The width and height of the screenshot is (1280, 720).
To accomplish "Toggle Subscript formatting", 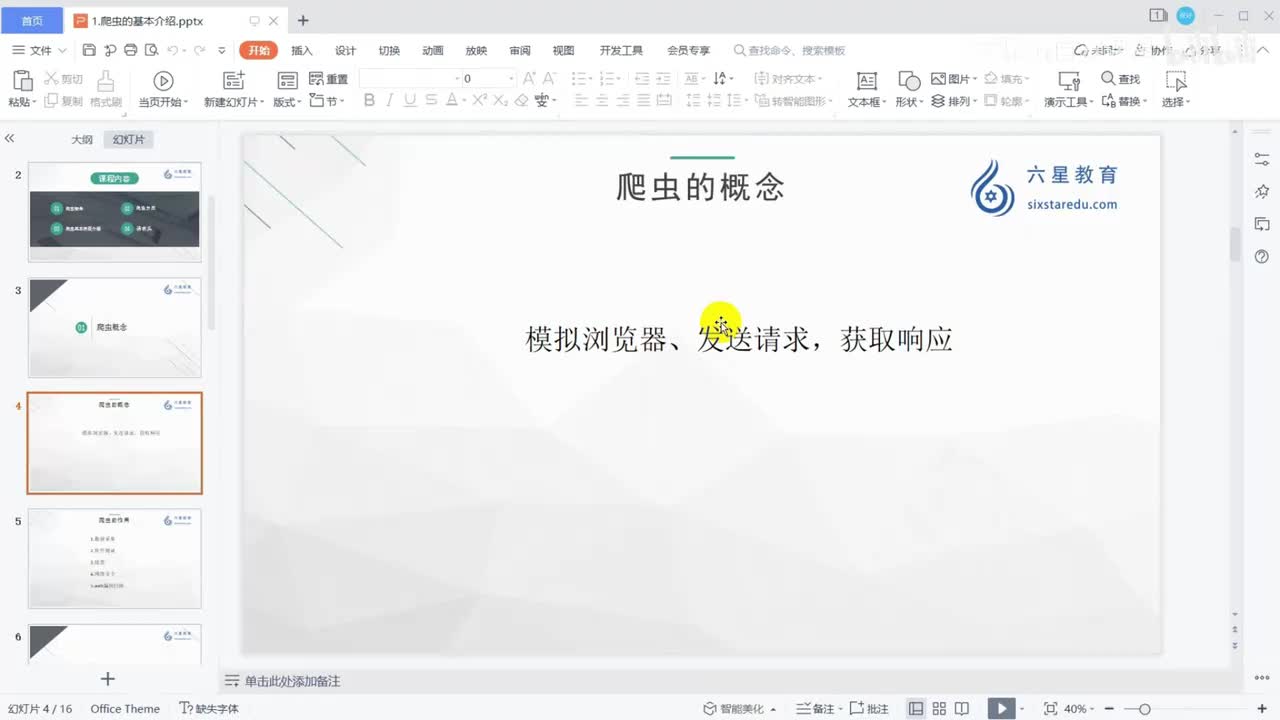I will point(500,100).
